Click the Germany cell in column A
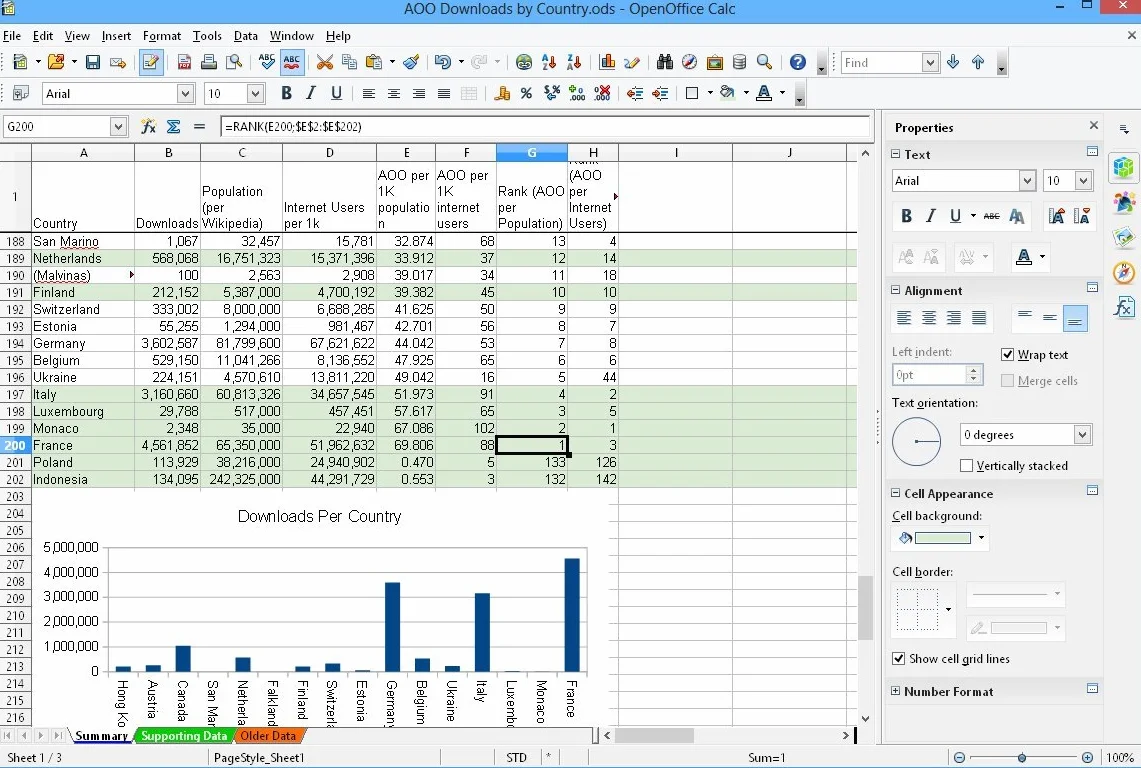 tap(83, 344)
